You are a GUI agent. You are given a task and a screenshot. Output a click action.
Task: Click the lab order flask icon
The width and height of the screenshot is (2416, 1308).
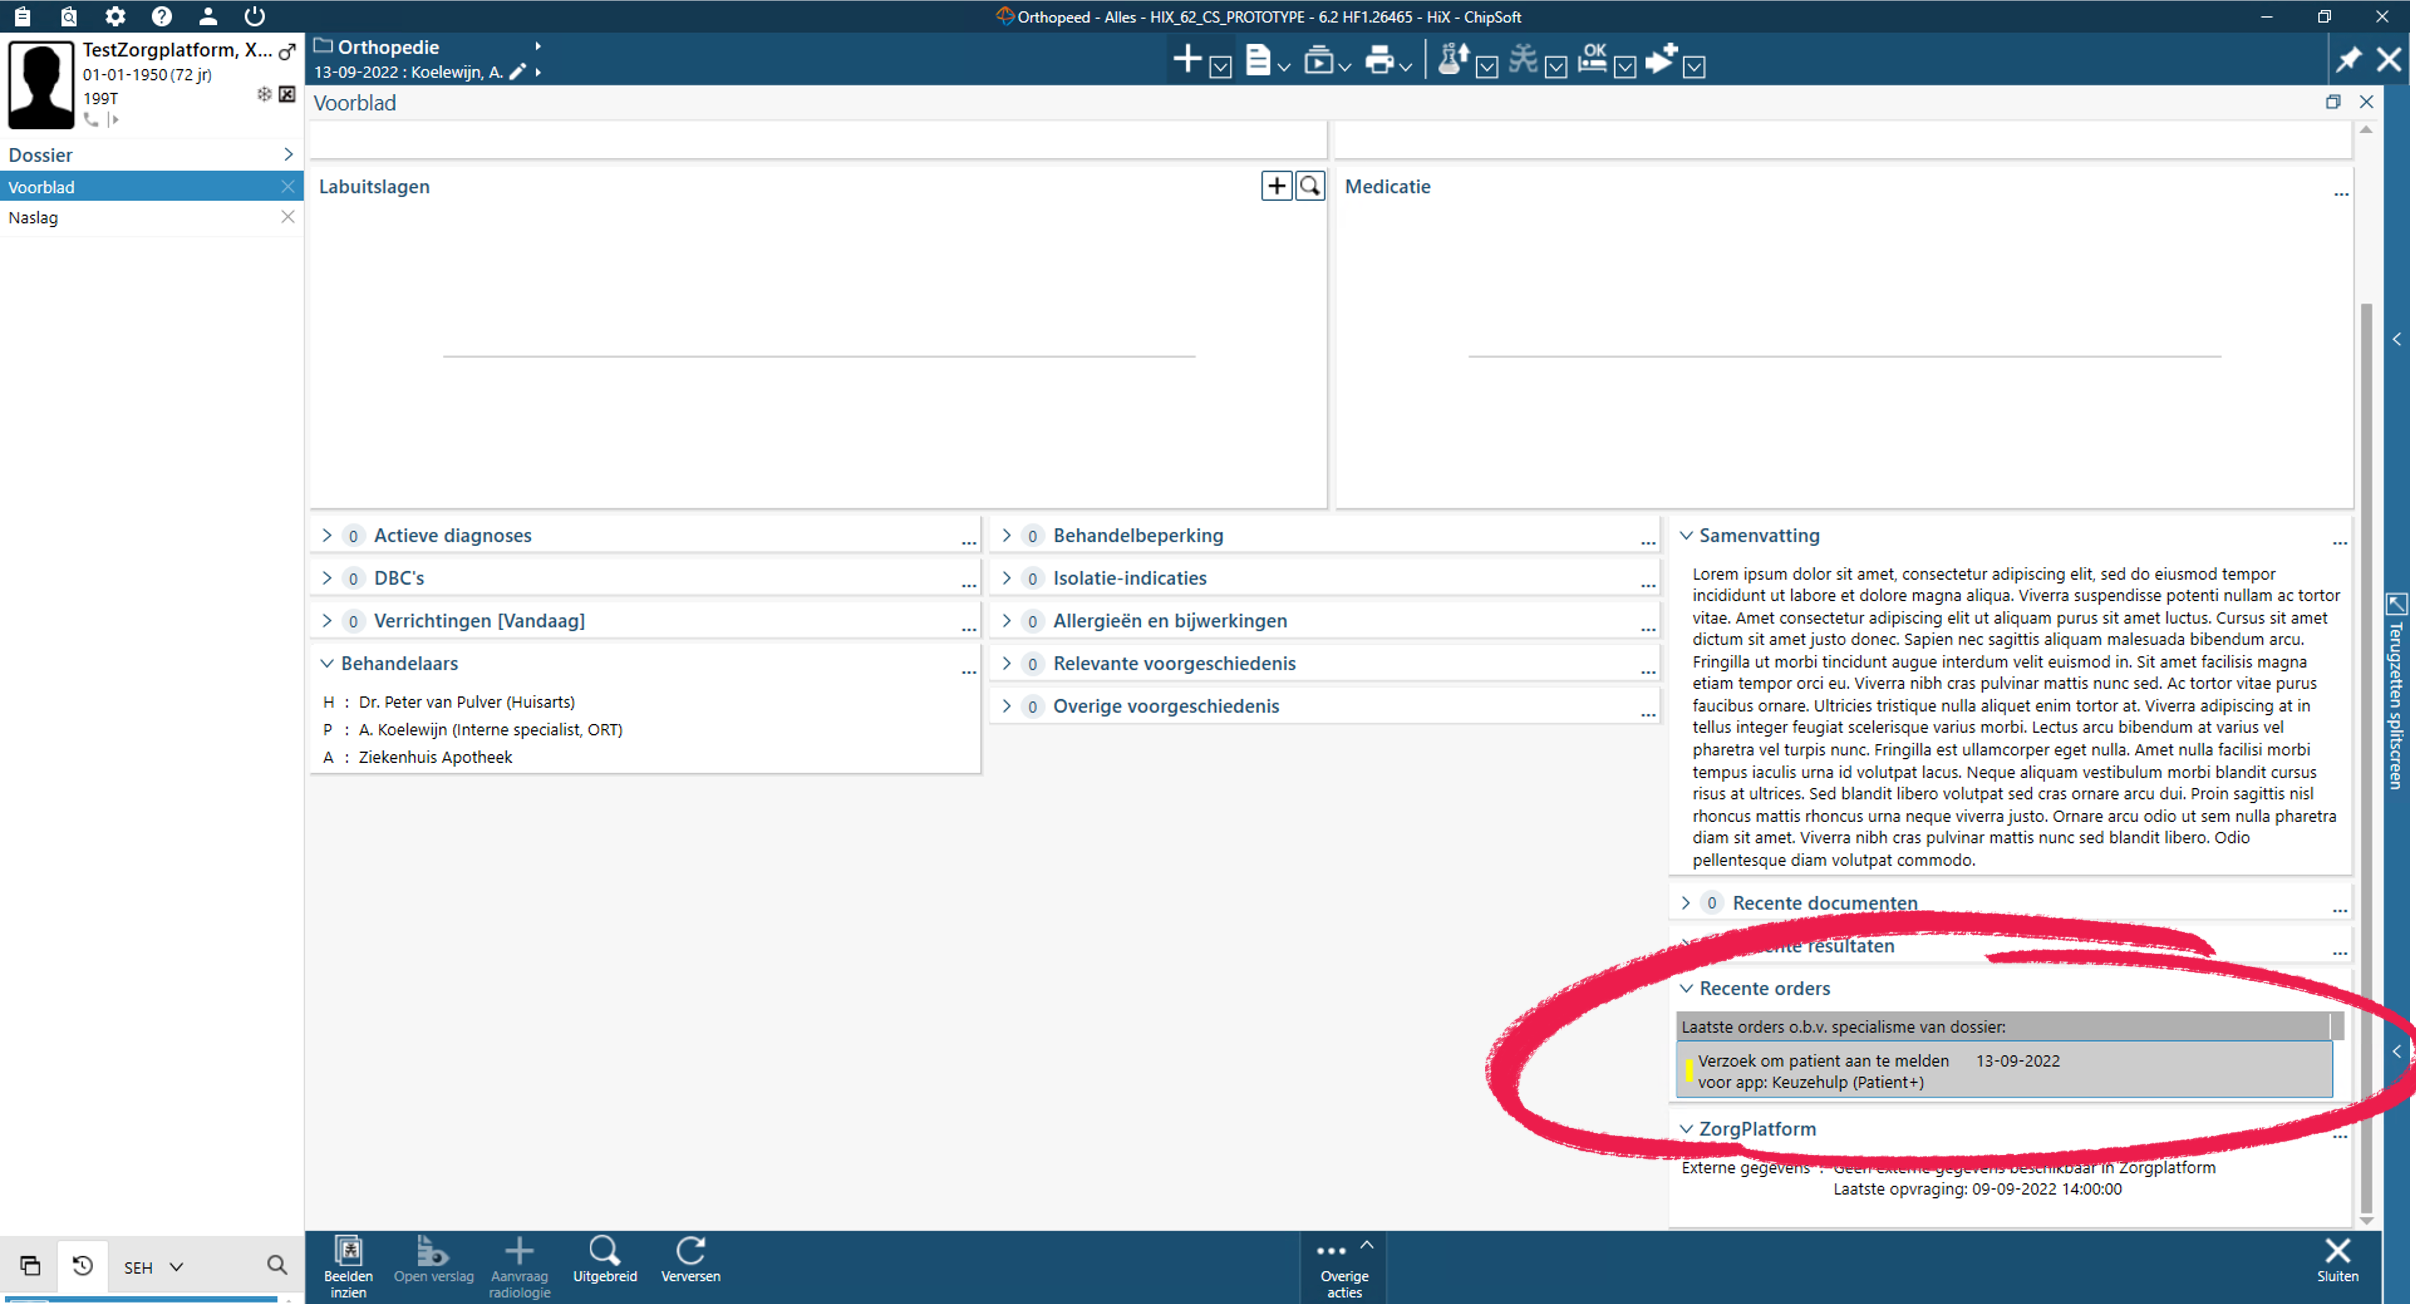[1452, 60]
